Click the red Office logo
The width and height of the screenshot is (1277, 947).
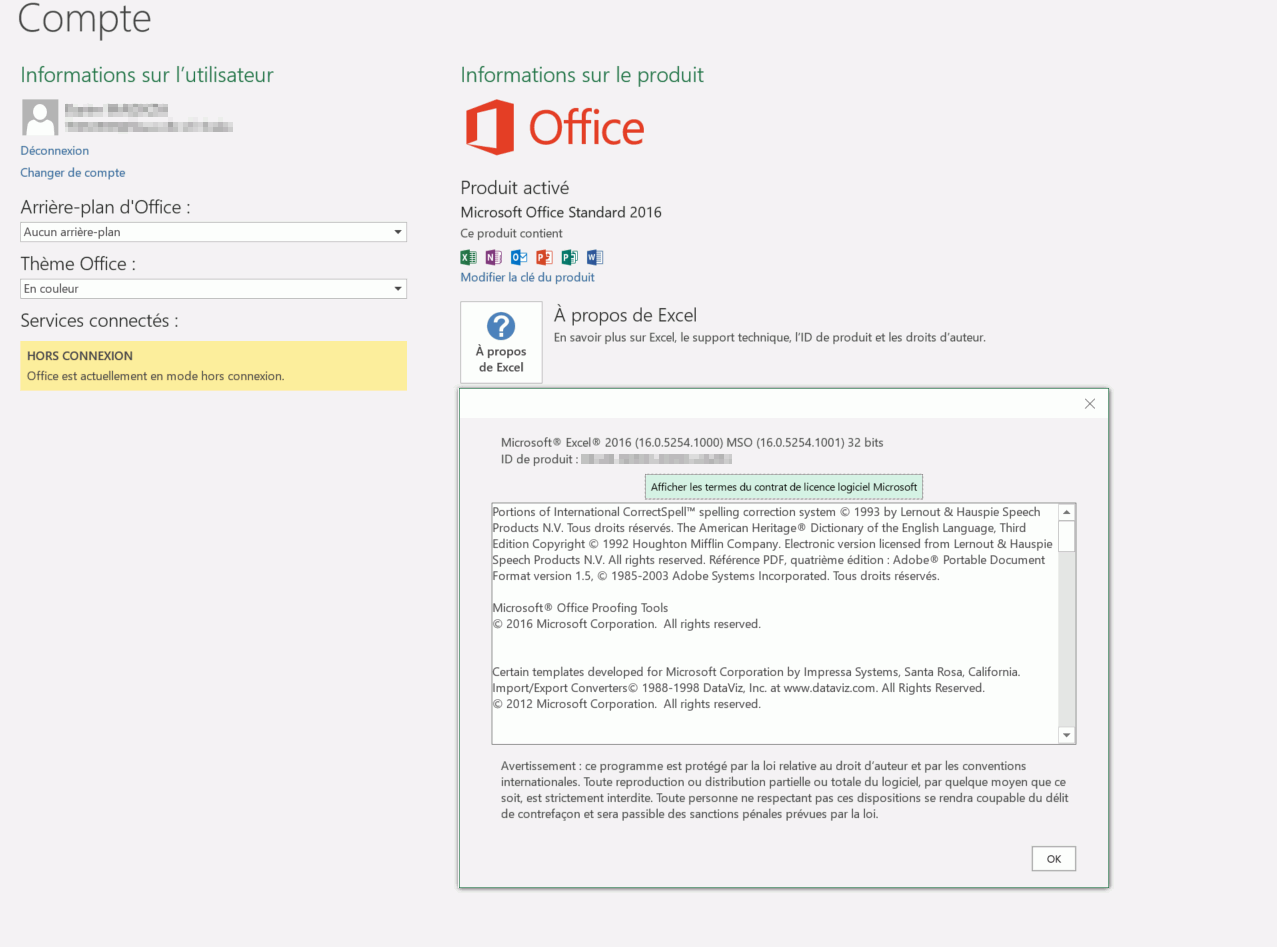[x=555, y=127]
